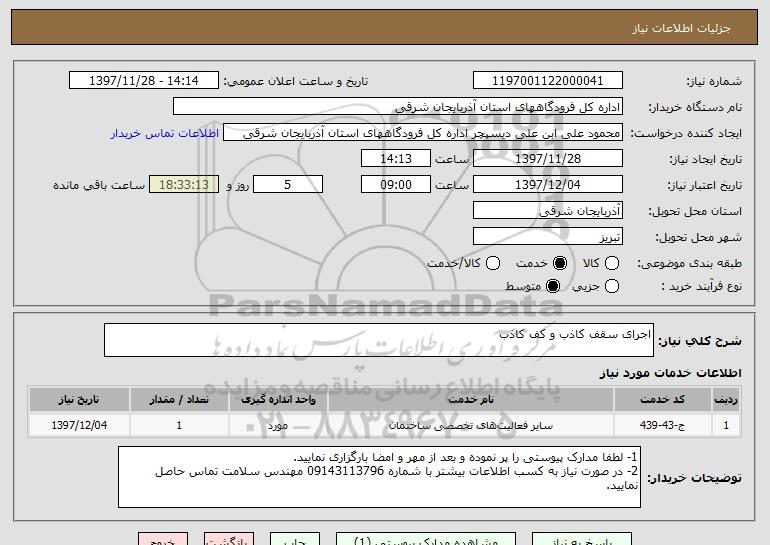
Task: Click the خروج exit button
Action: pos(163,539)
